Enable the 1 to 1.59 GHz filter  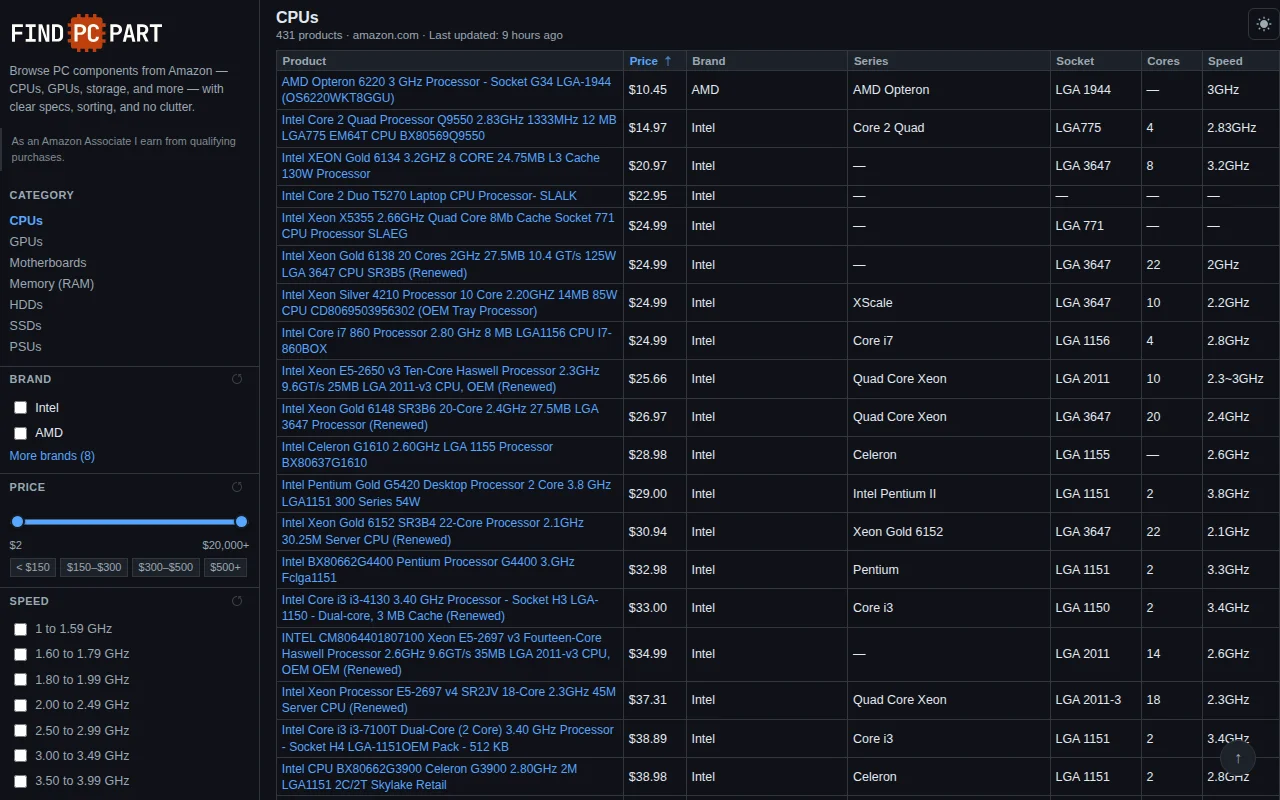click(20, 629)
